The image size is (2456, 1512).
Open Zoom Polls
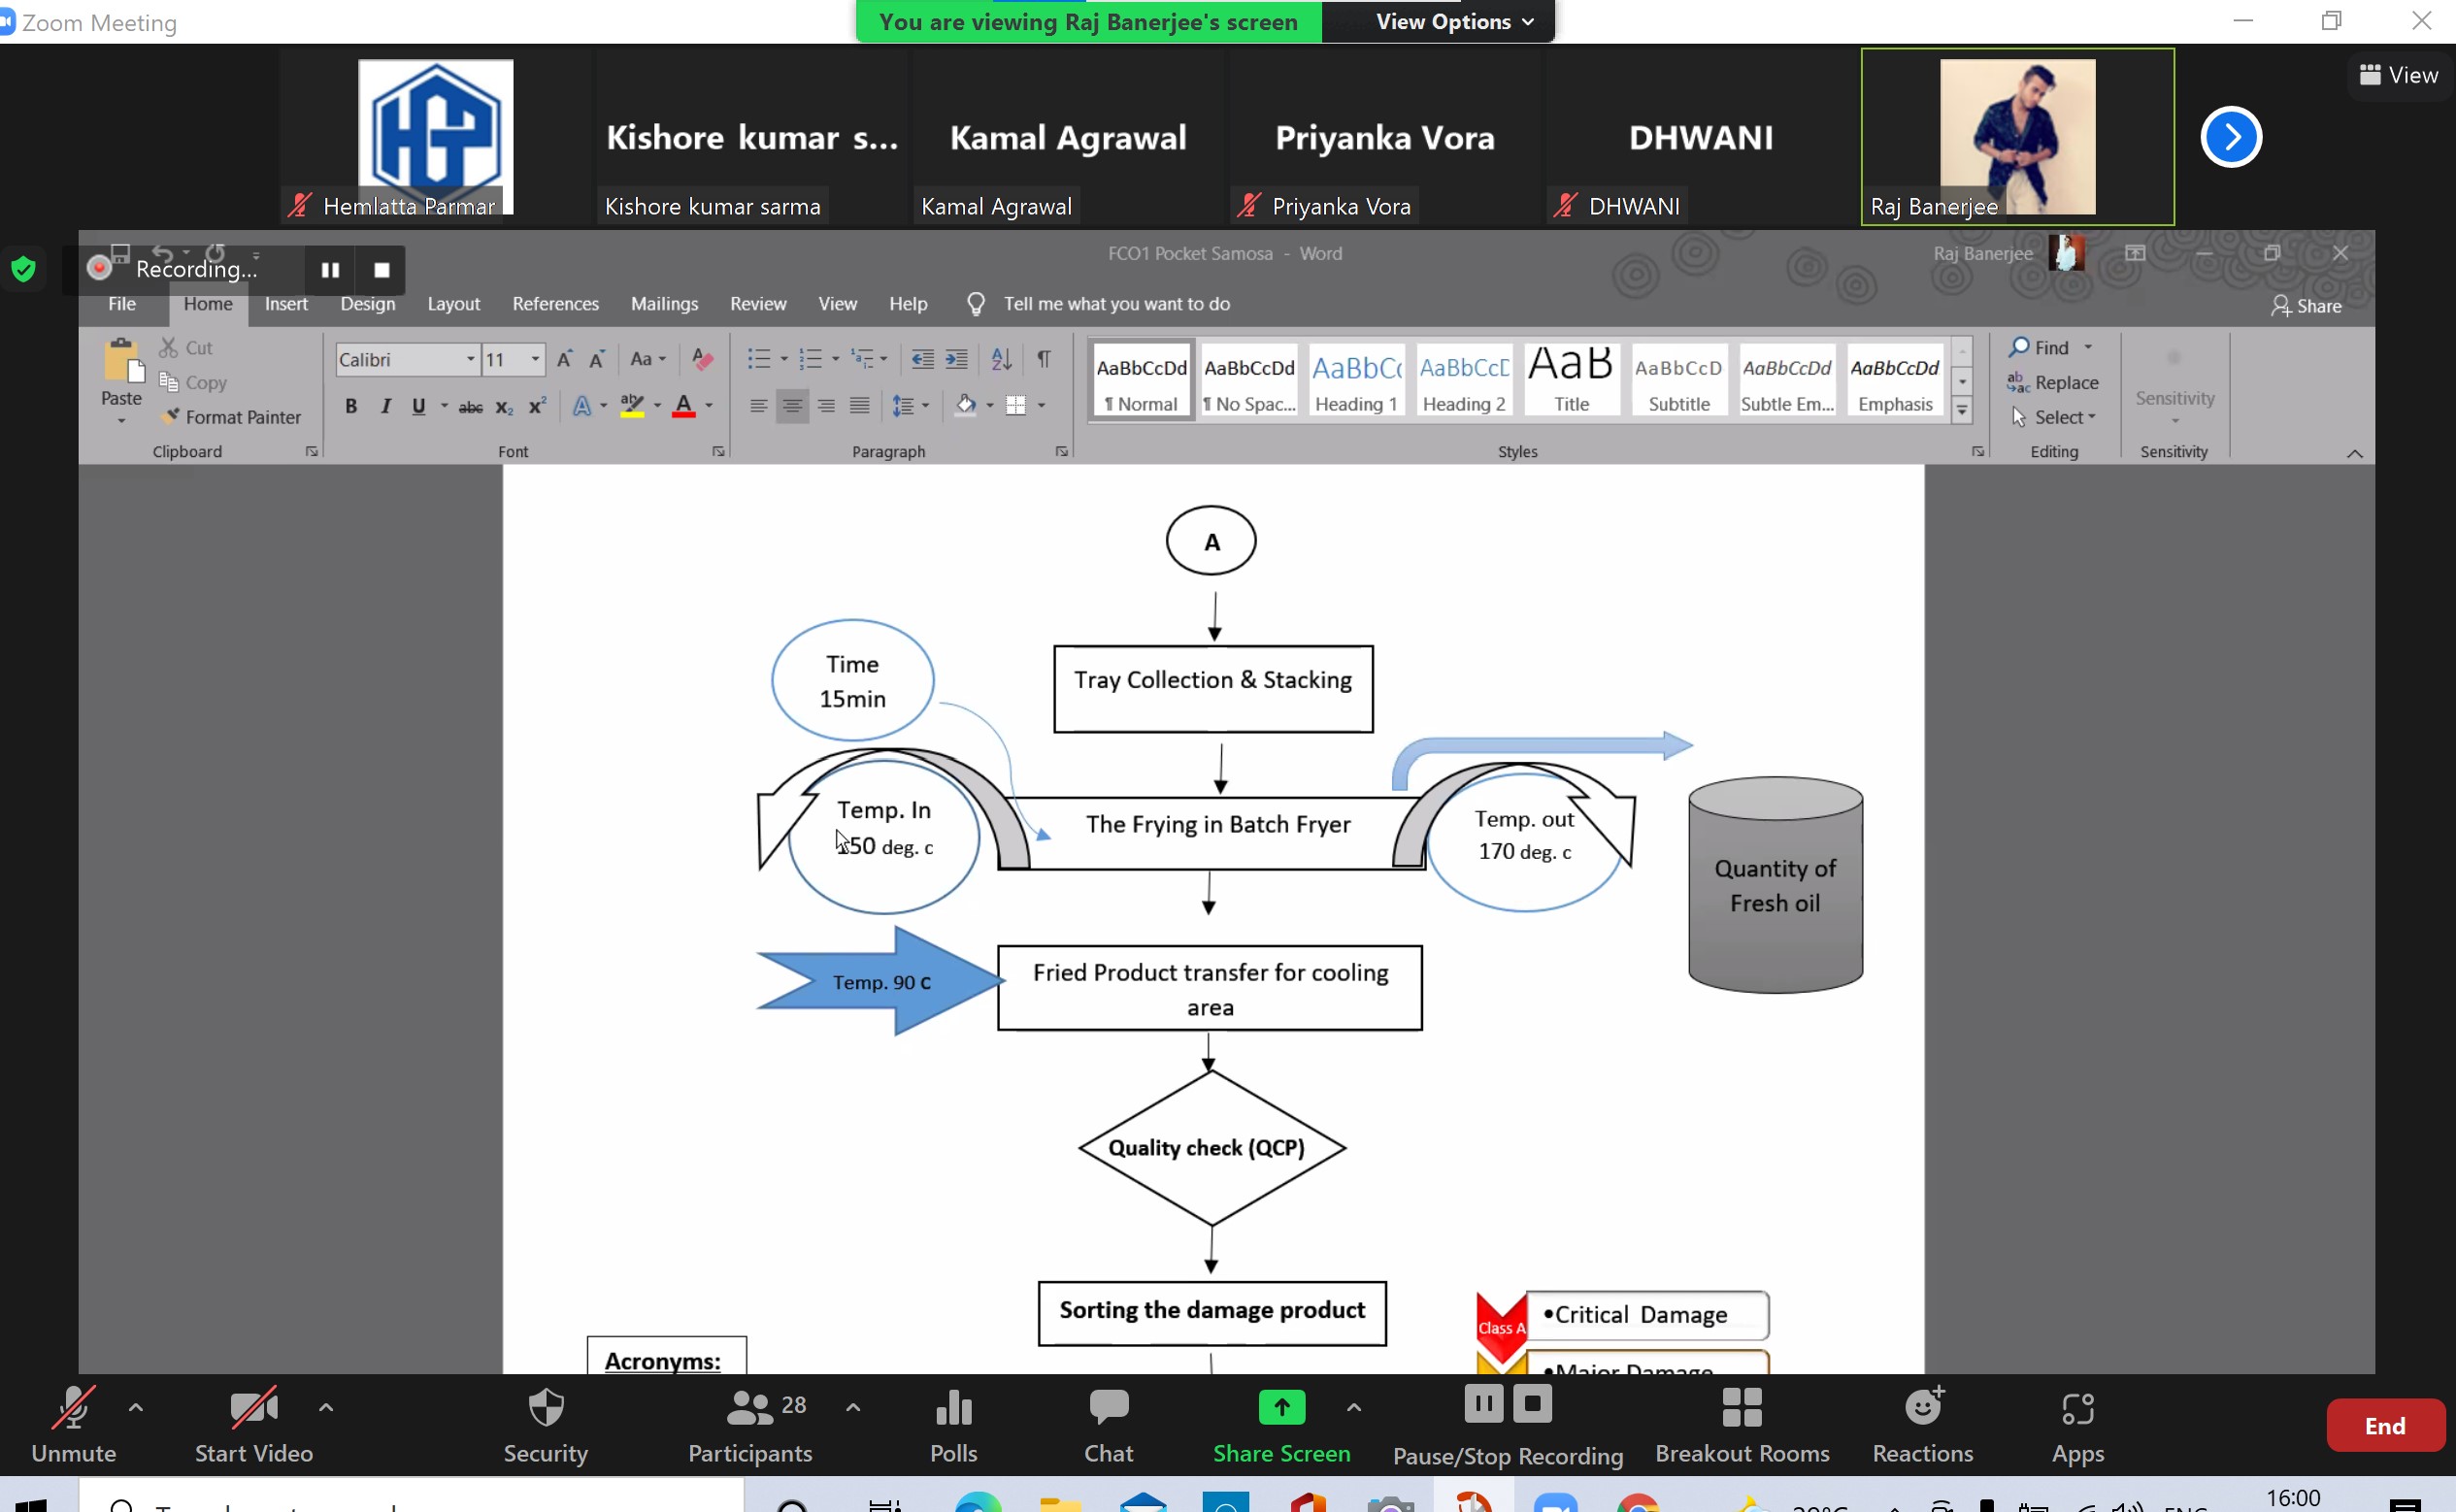click(953, 1425)
